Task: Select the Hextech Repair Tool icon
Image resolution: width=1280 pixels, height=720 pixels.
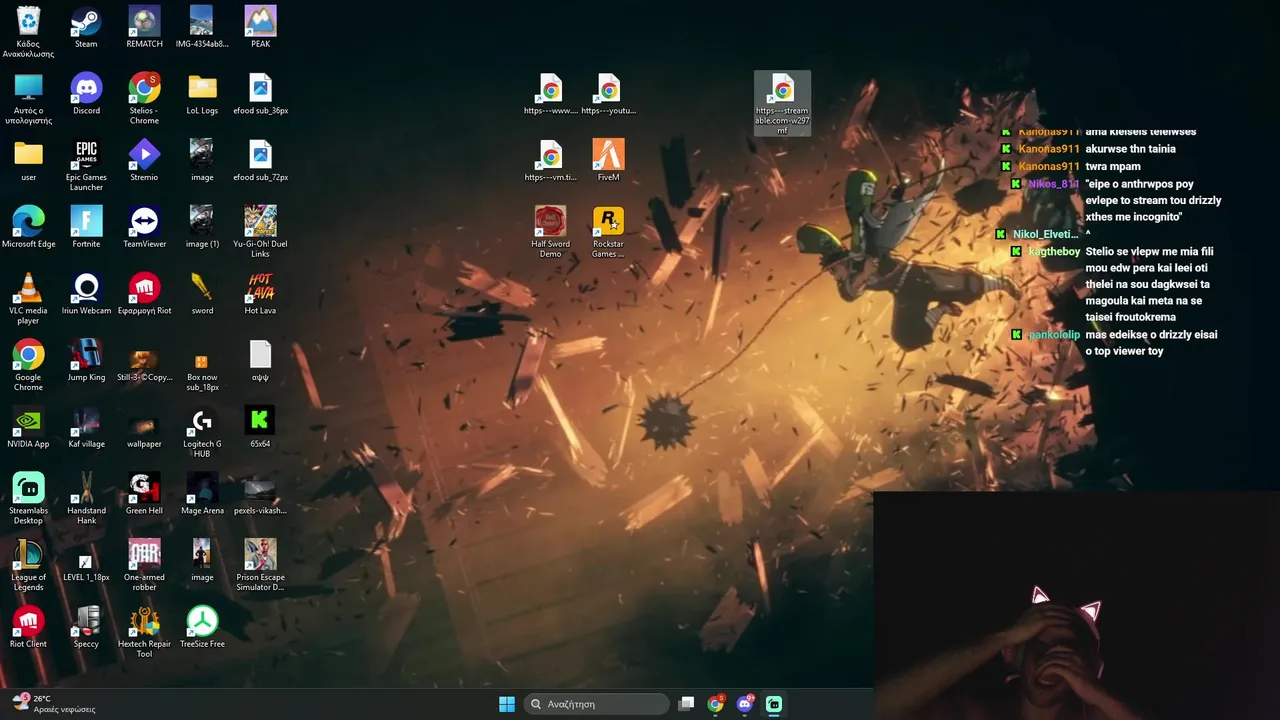Action: 144,632
